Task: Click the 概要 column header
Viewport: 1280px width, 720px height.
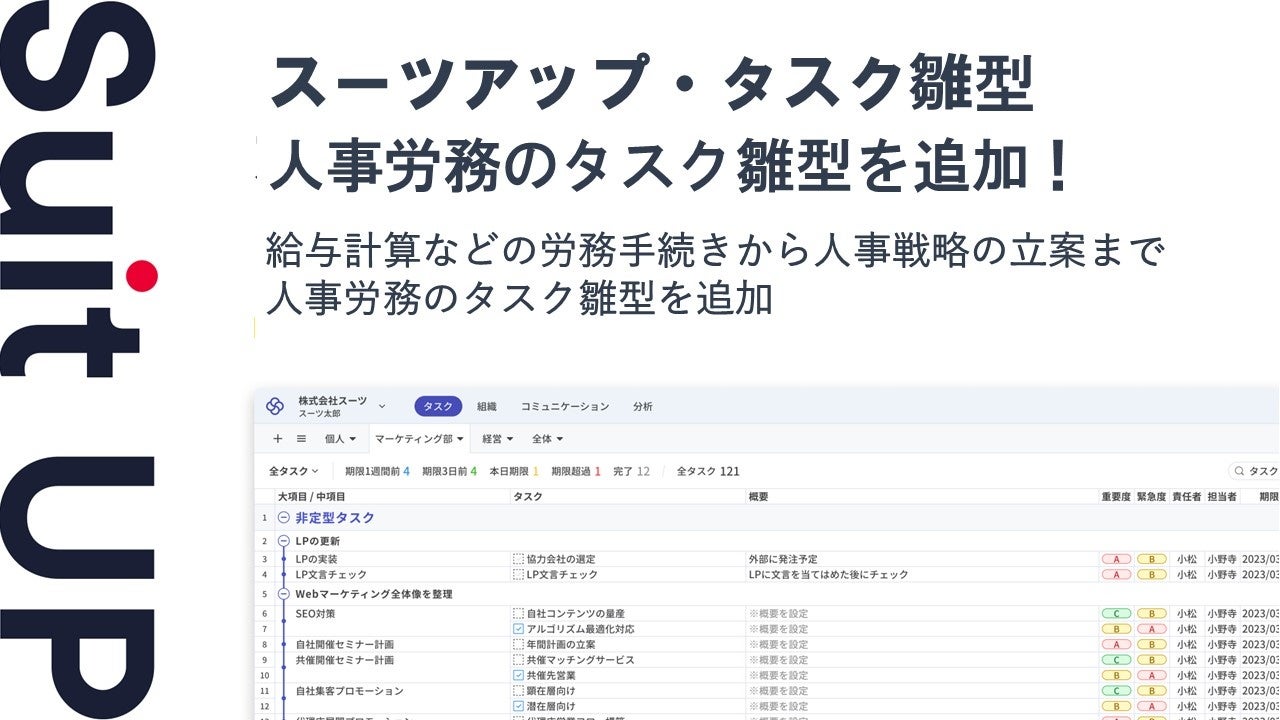Action: tap(759, 497)
